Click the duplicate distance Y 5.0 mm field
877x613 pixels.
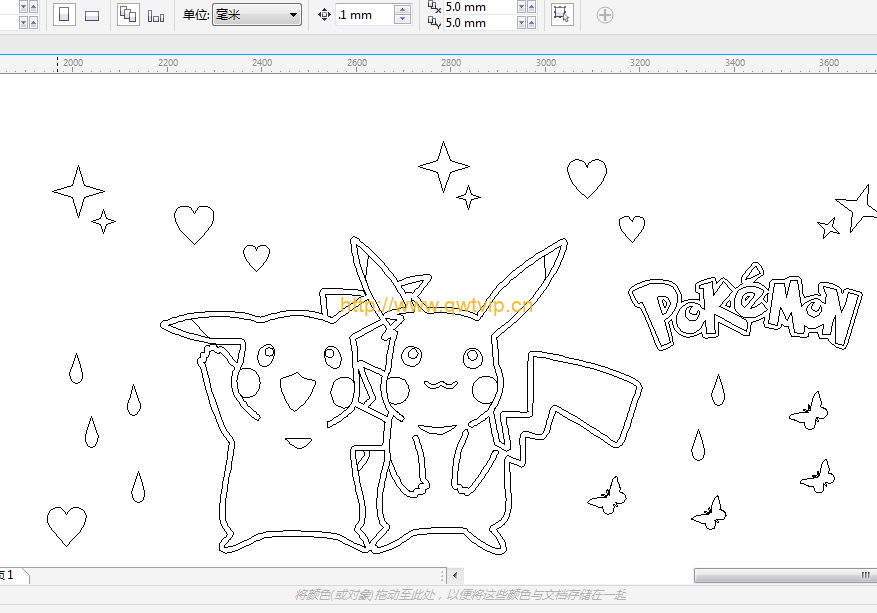pyautogui.click(x=479, y=23)
